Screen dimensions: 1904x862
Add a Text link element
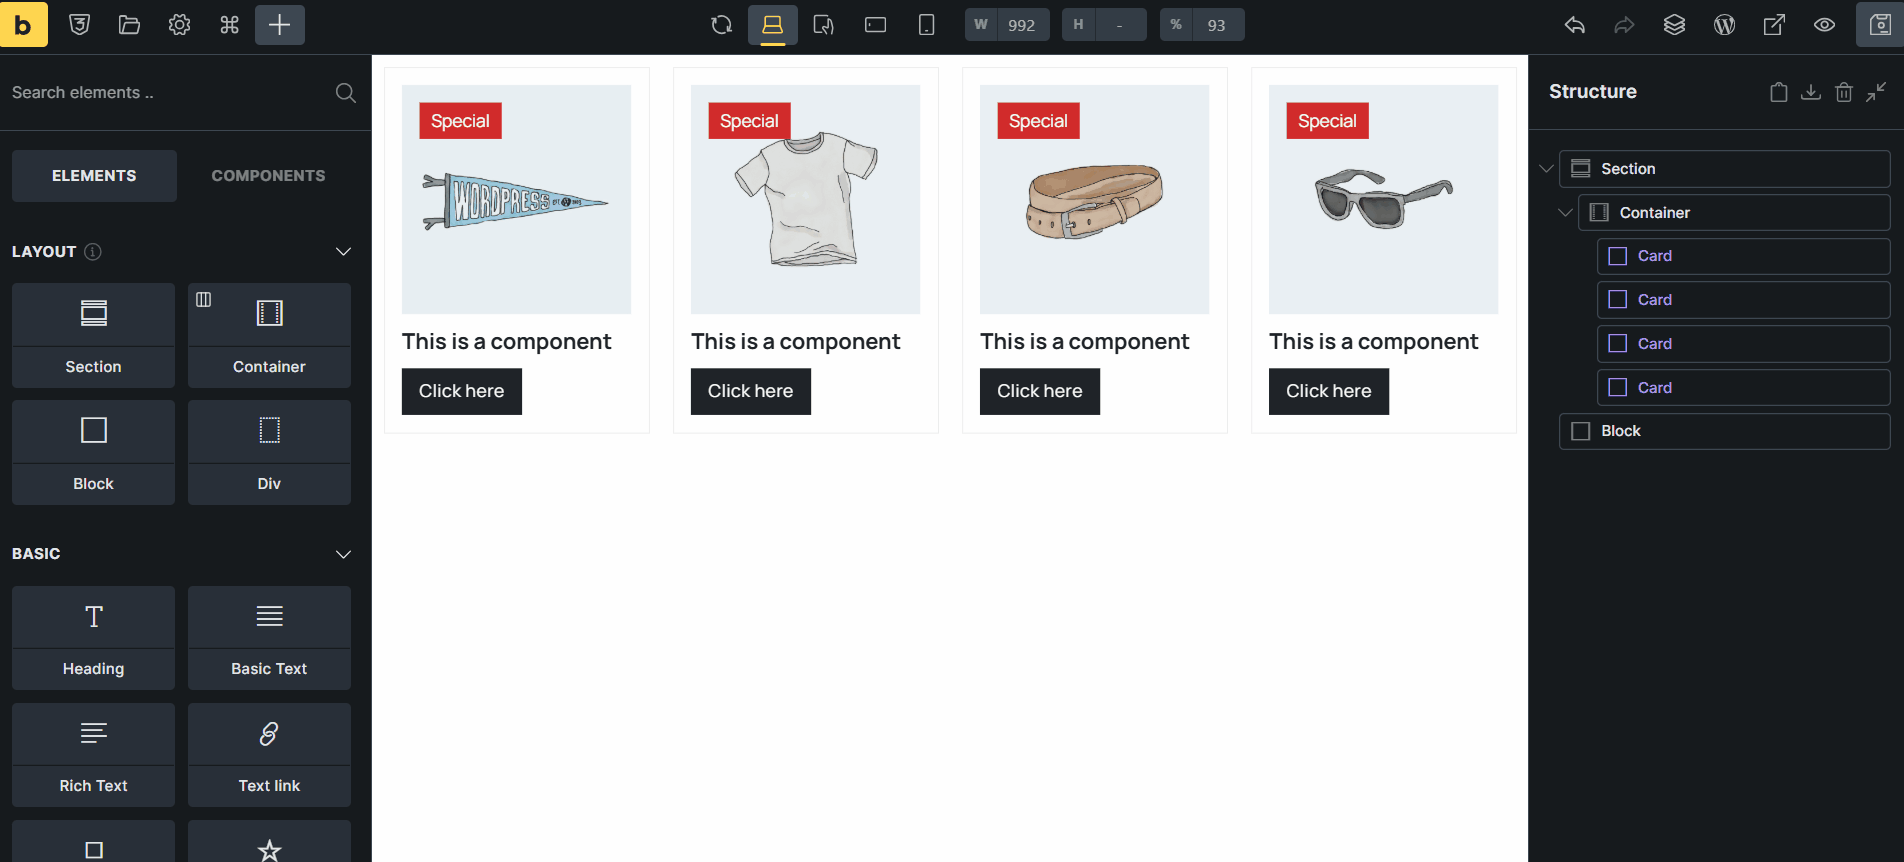[x=269, y=755]
